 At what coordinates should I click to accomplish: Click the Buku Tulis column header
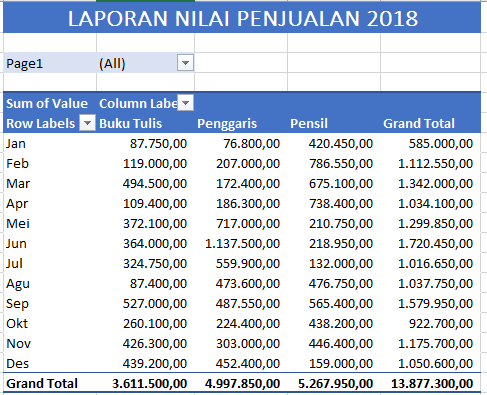point(131,123)
